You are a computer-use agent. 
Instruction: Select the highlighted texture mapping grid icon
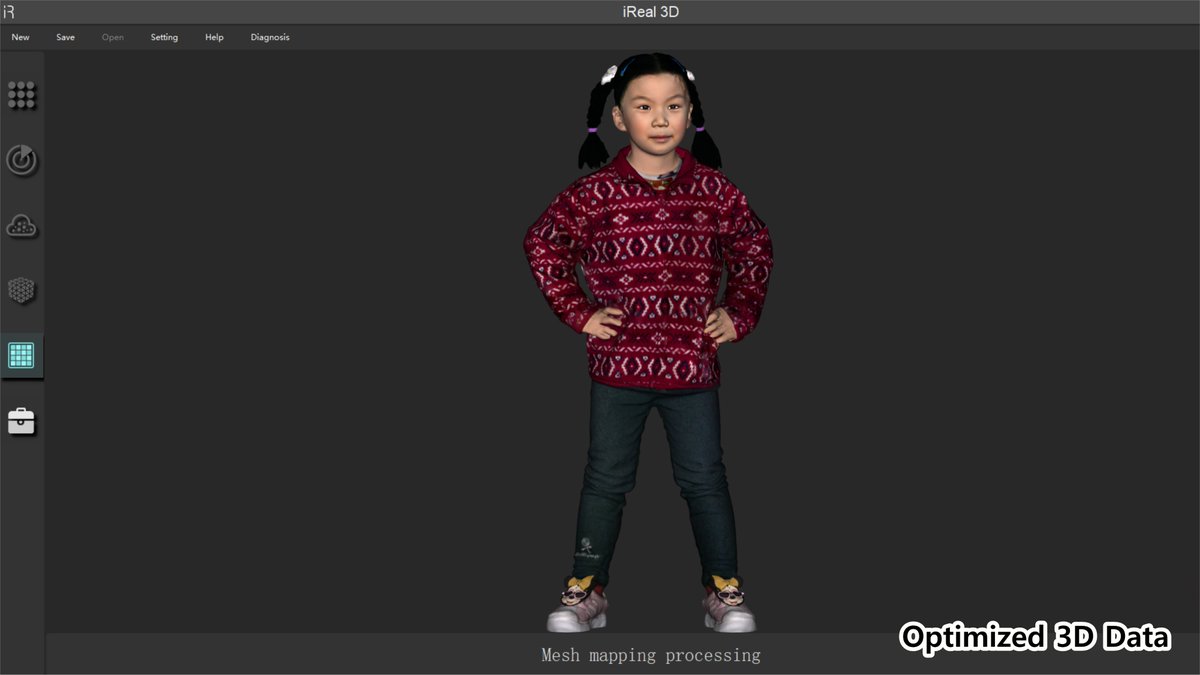point(22,355)
